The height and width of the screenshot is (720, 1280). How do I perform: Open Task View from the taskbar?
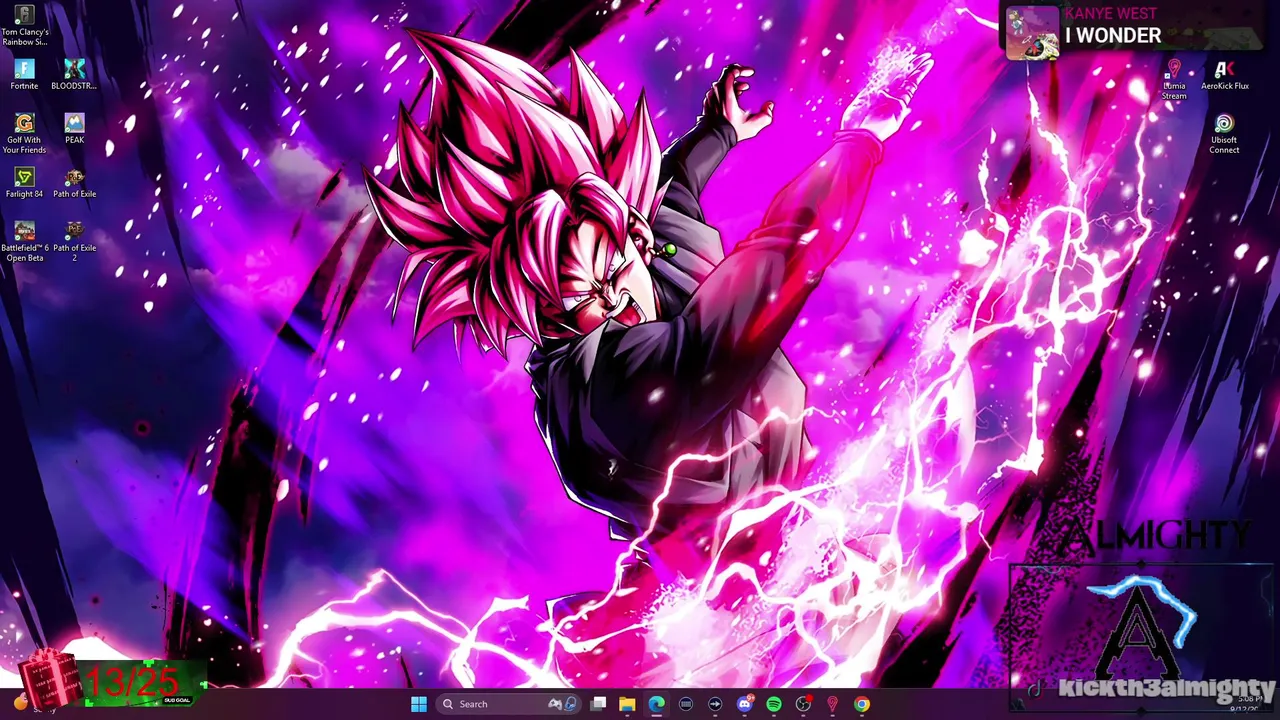(598, 704)
